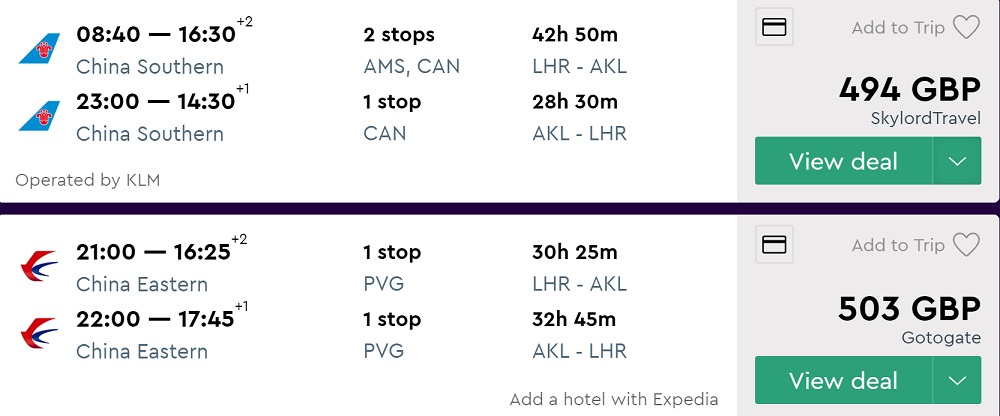Save the 503 GBP flight with heart icon
The width and height of the screenshot is (1000, 416).
966,245
